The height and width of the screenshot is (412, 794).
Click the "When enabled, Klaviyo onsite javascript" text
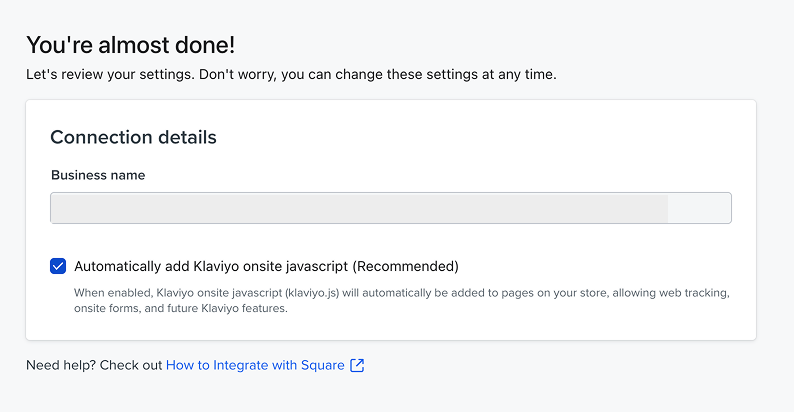tap(176, 294)
